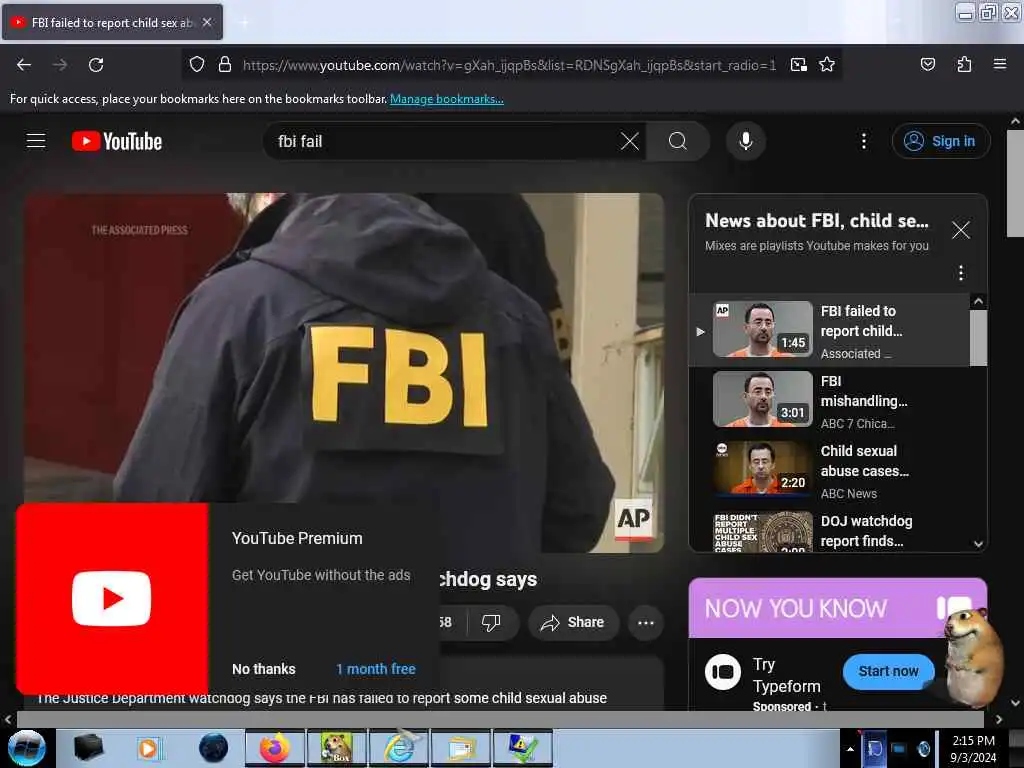The height and width of the screenshot is (768, 1024).
Task: Open a new tab with plus button
Action: (244, 22)
